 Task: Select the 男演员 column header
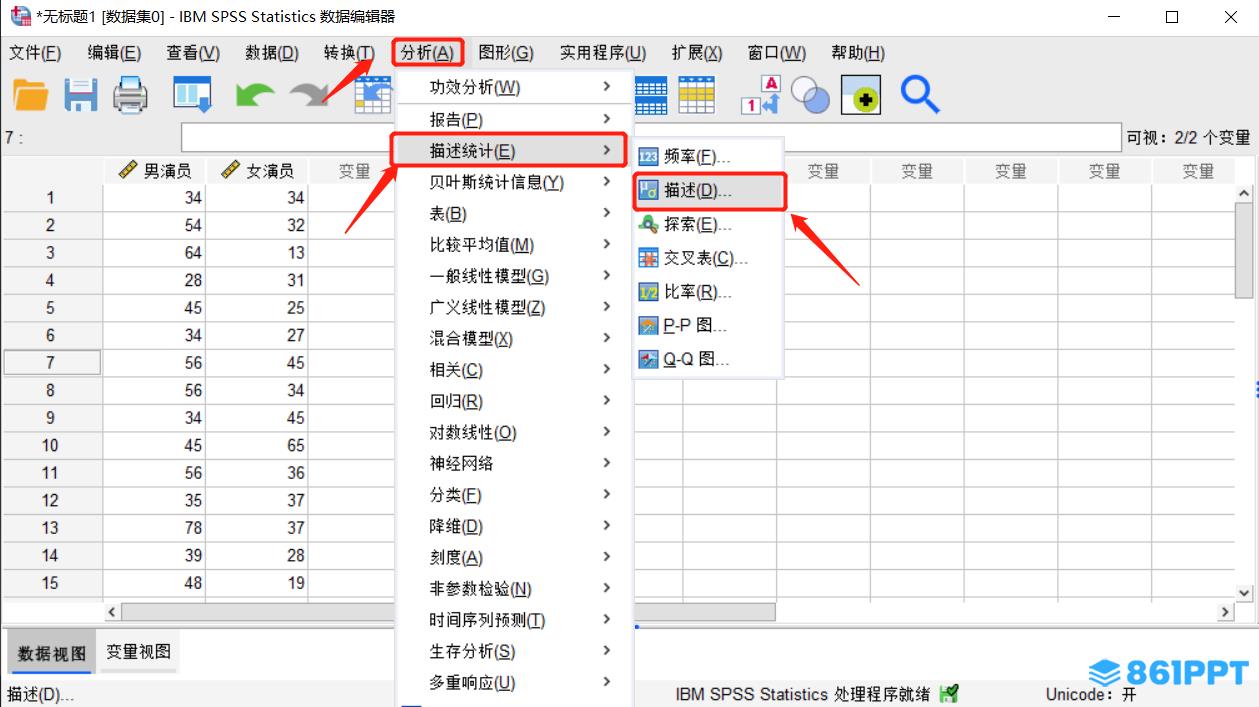[x=155, y=171]
